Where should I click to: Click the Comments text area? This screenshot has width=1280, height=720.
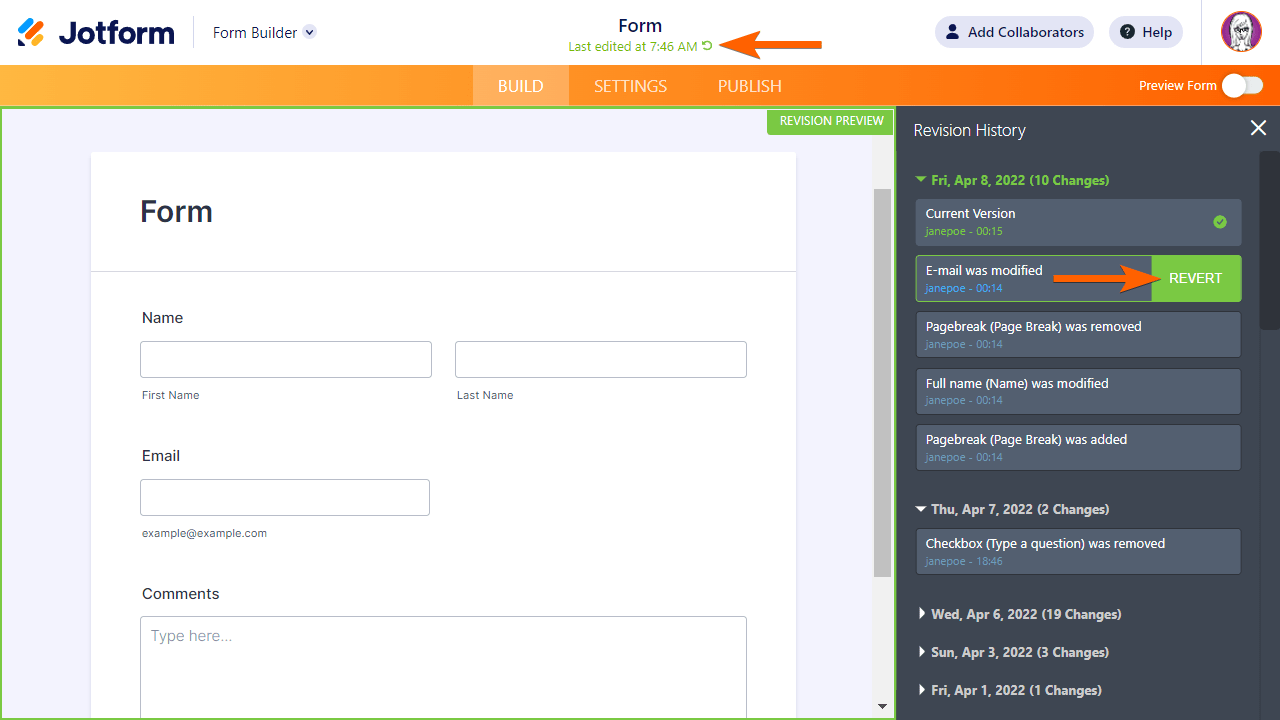pos(443,667)
